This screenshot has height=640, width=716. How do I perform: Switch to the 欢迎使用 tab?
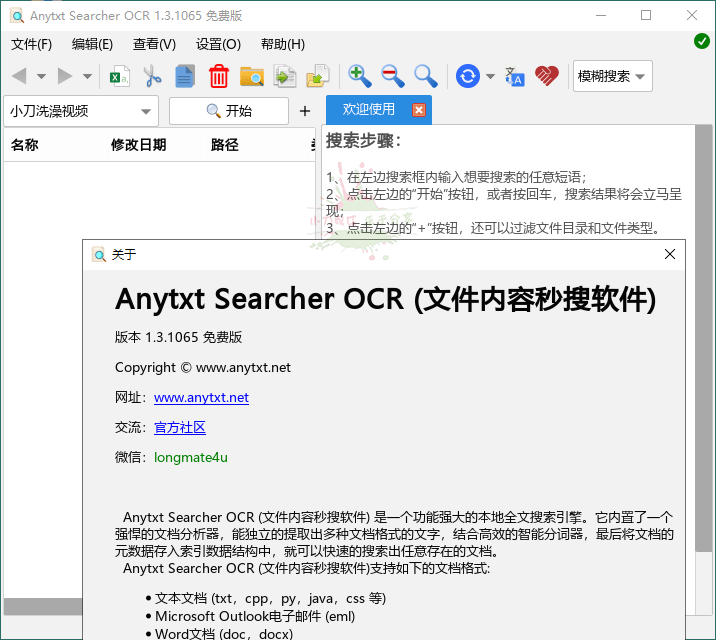point(368,110)
